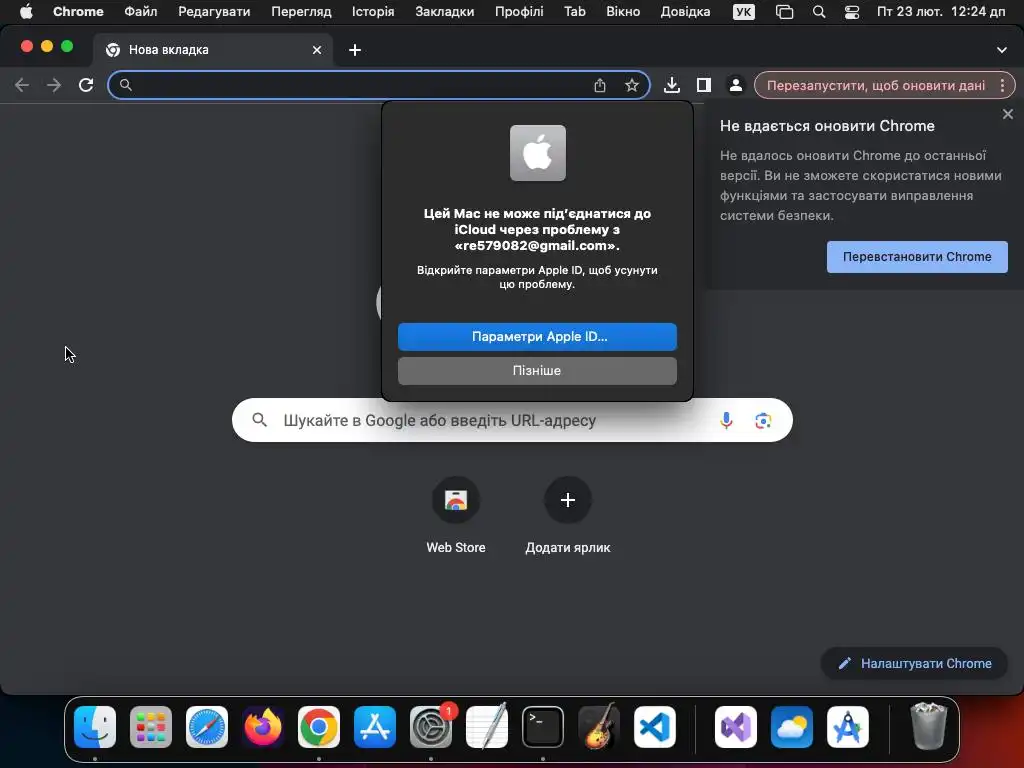Open Trash in the Dock
Screen dimensions: 1024x768
[x=928, y=726]
